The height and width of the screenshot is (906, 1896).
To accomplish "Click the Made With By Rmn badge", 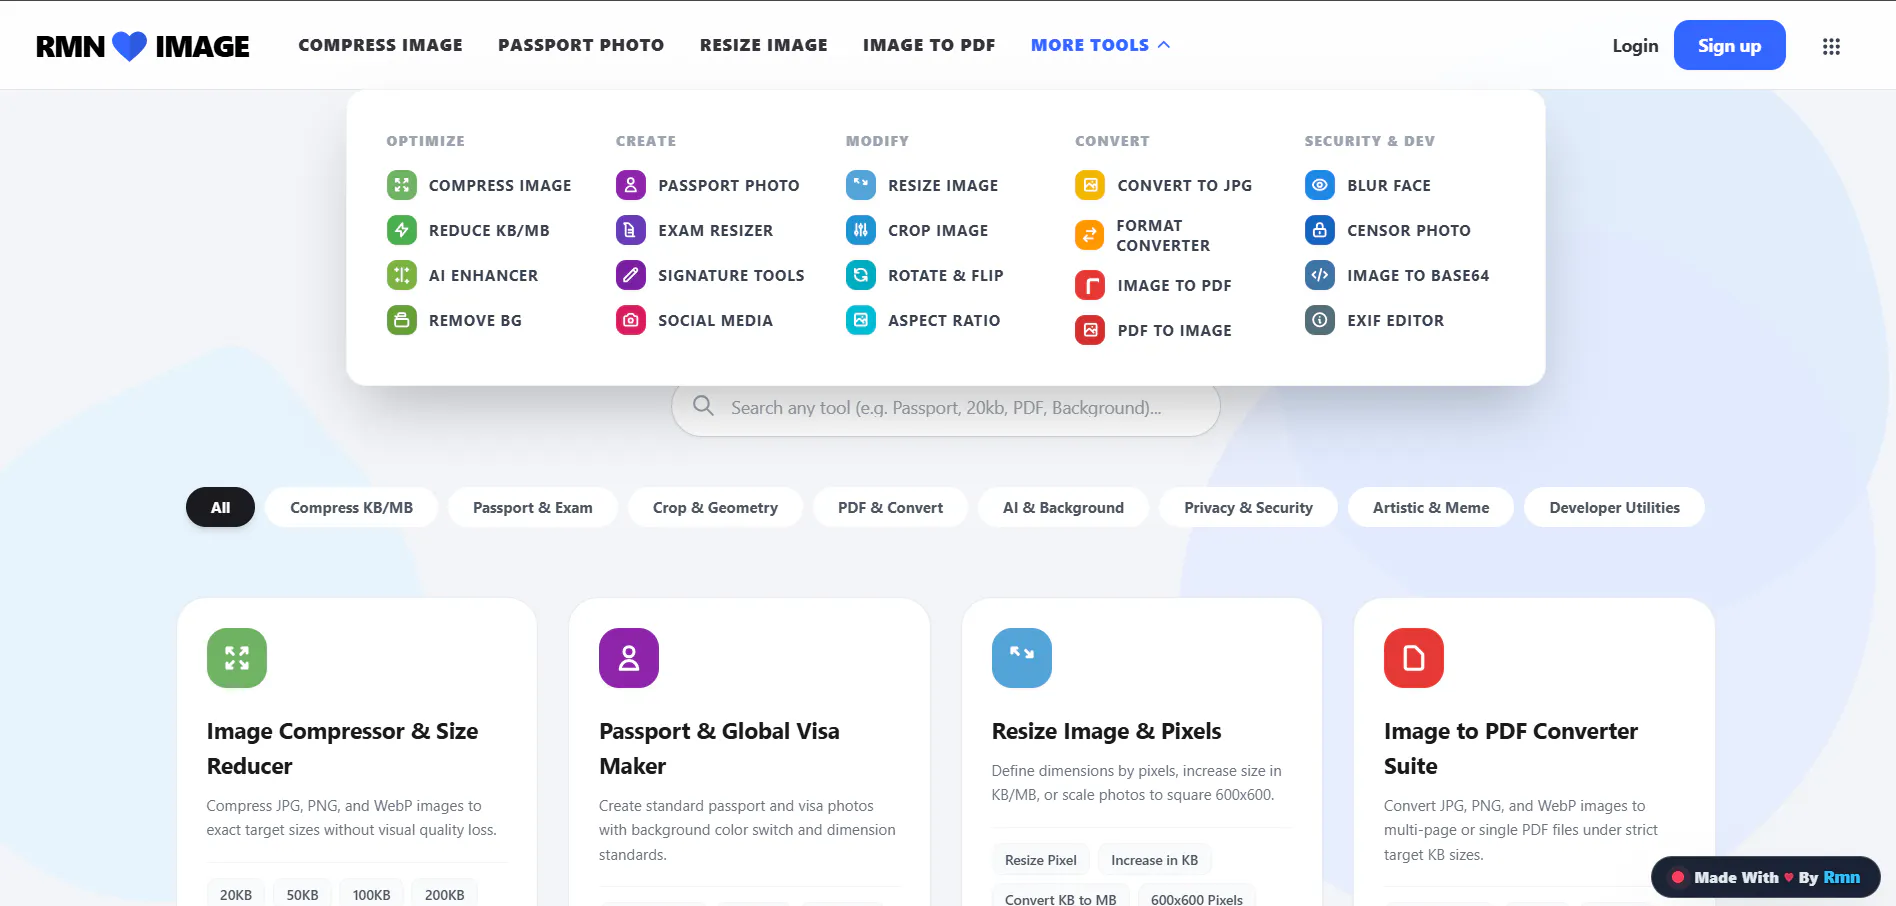I will coord(1766,877).
